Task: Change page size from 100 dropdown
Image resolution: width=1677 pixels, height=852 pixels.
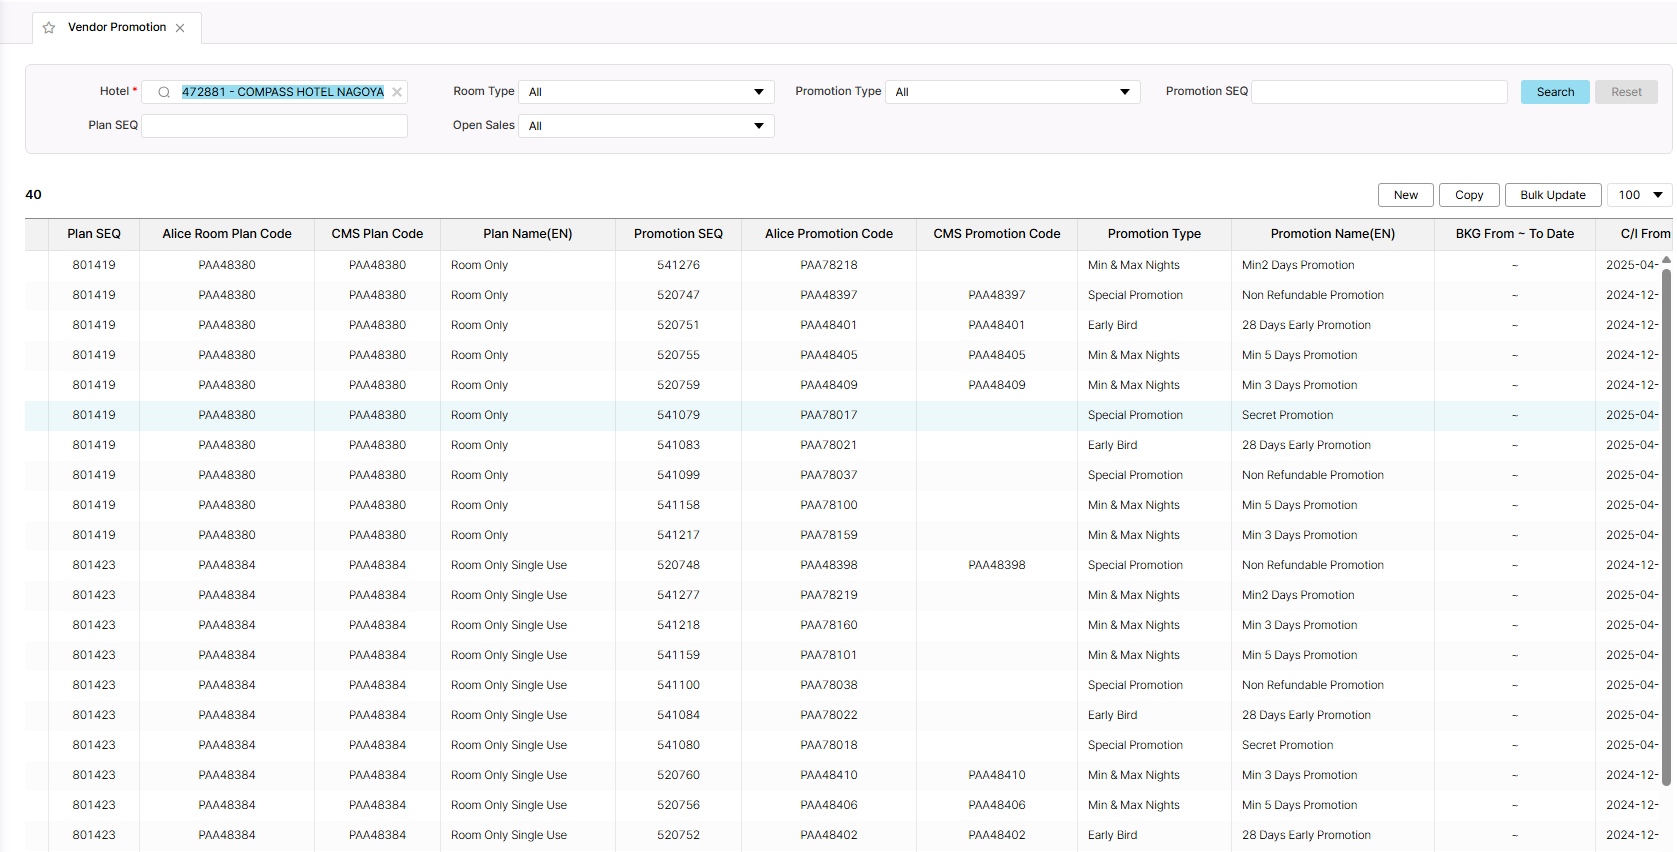Action: point(1639,195)
